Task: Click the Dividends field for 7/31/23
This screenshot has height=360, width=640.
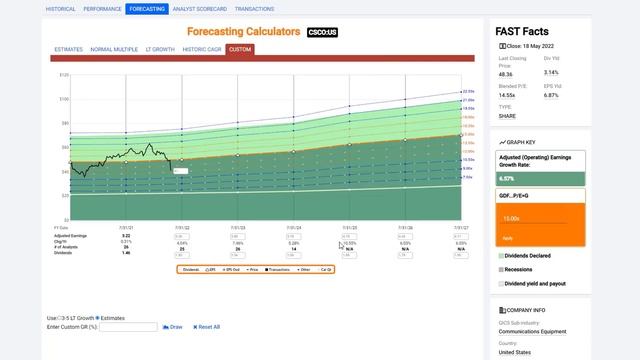Action: pos(238,255)
